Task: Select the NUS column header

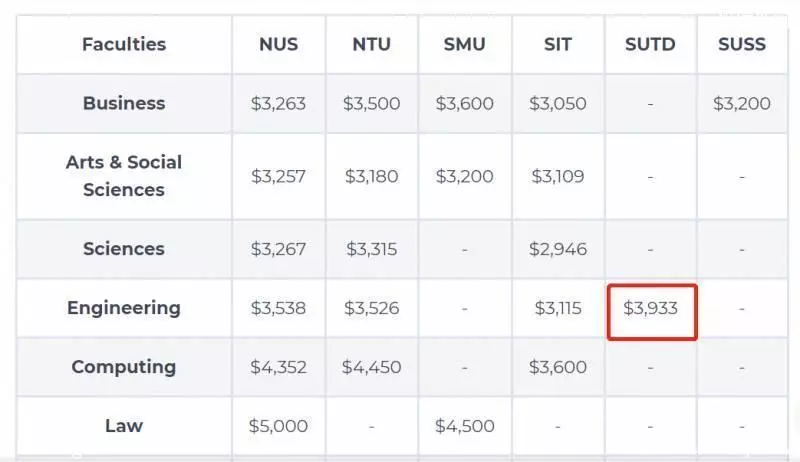Action: (x=278, y=44)
